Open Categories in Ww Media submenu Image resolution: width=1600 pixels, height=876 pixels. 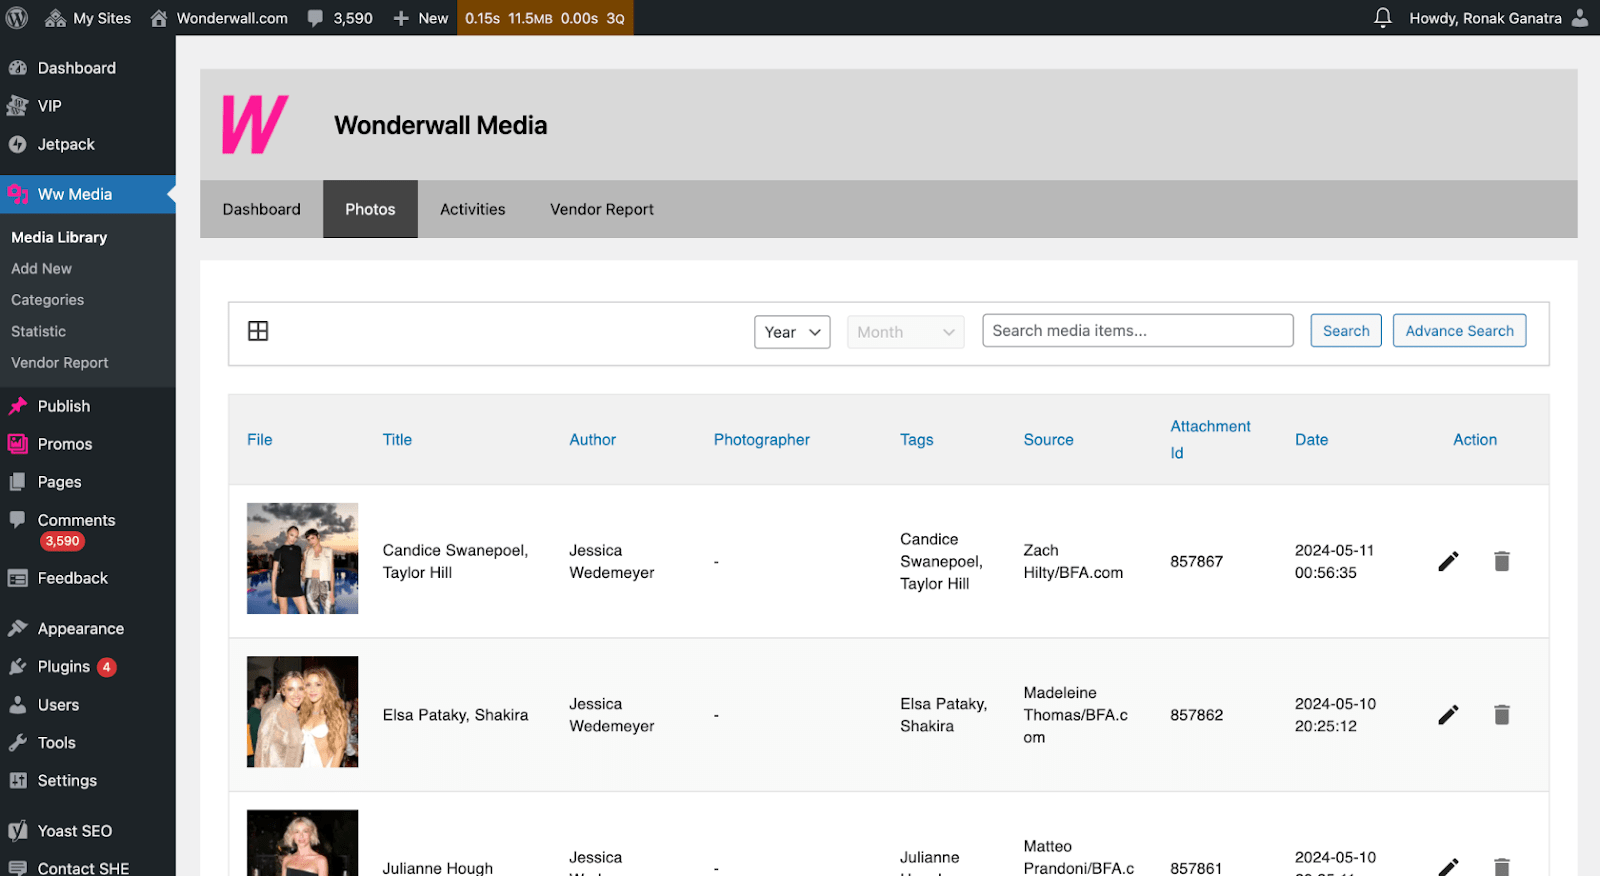47,300
